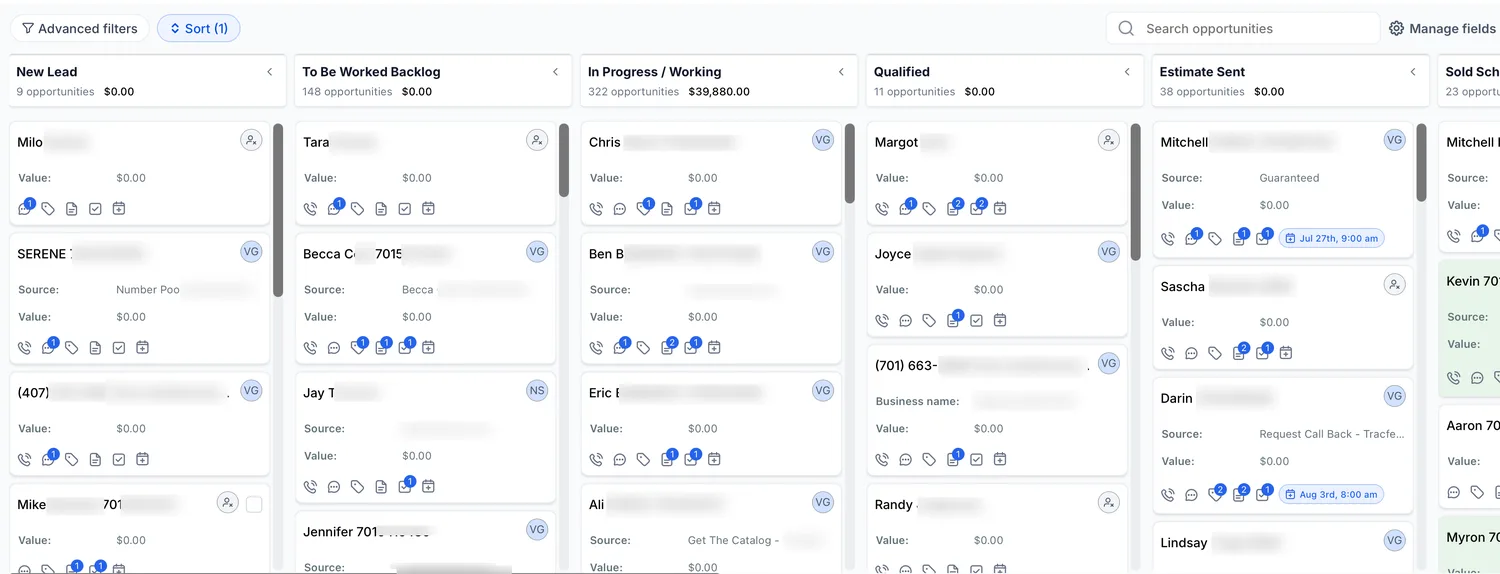1500x574 pixels.
Task: Open the Margot opportunity card name
Action: (896, 143)
